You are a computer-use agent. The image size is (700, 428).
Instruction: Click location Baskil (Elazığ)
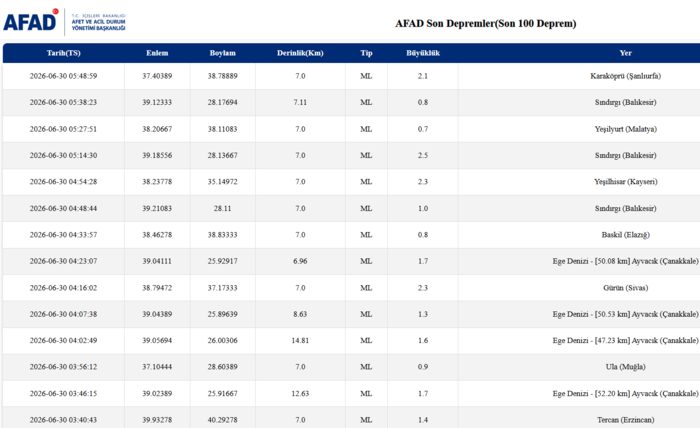point(625,235)
